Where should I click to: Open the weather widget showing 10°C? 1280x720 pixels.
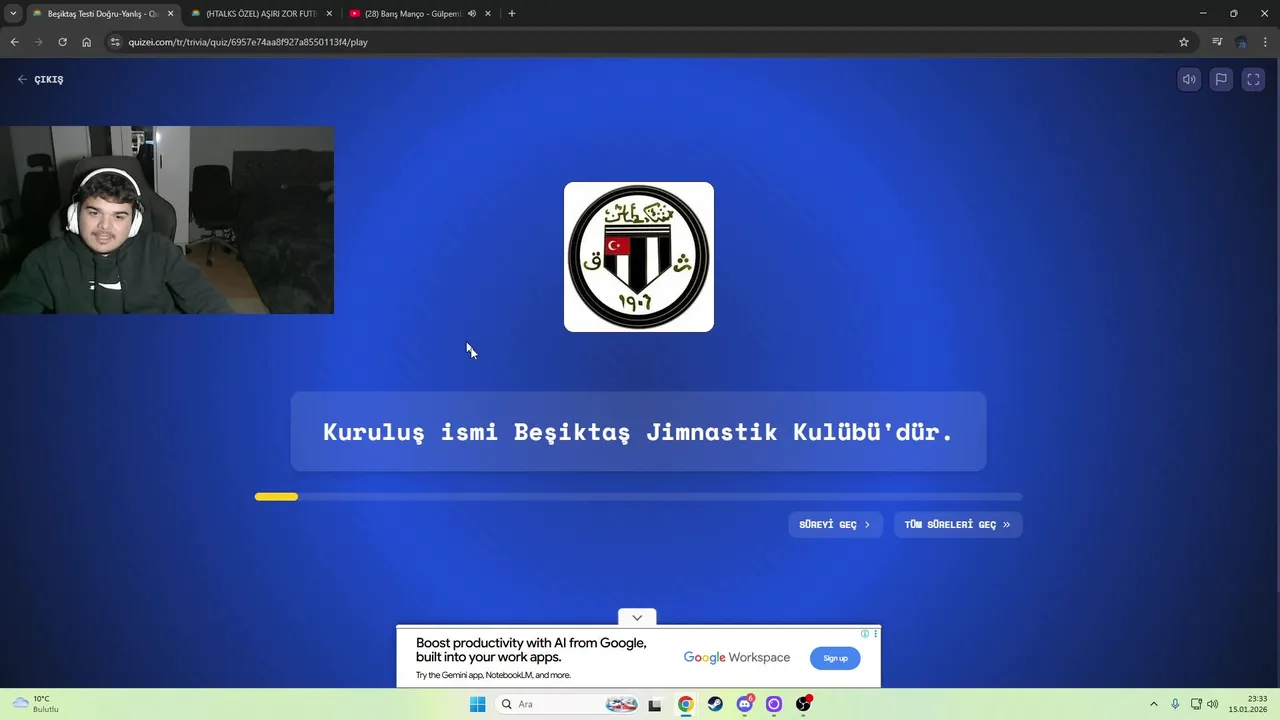tap(35, 704)
